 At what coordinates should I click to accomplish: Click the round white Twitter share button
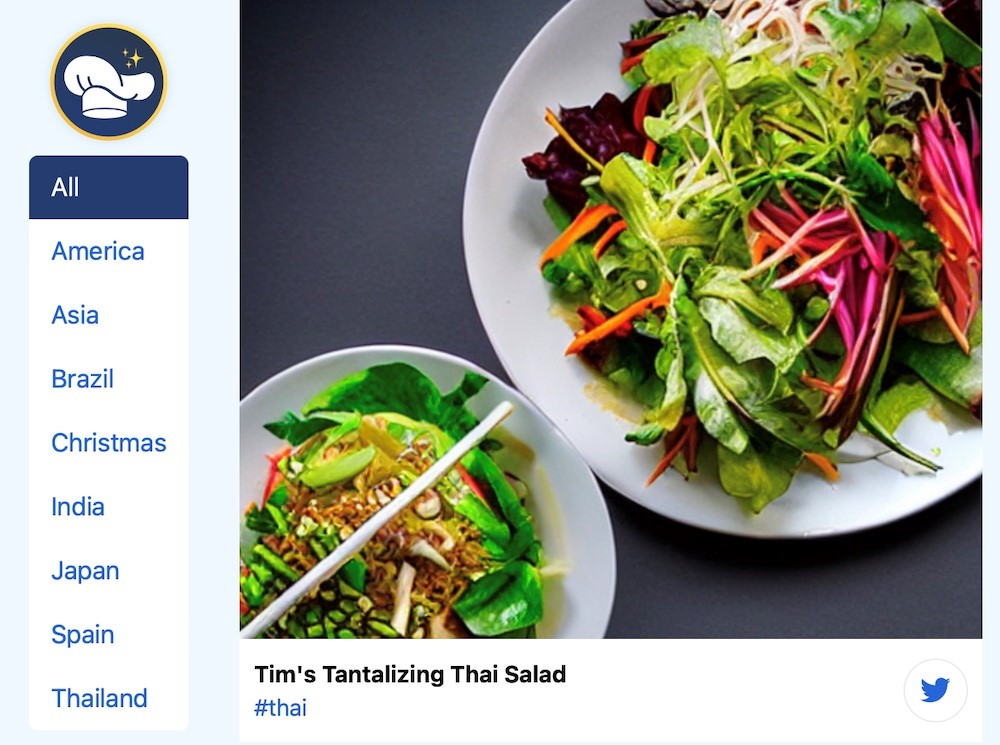tap(935, 690)
